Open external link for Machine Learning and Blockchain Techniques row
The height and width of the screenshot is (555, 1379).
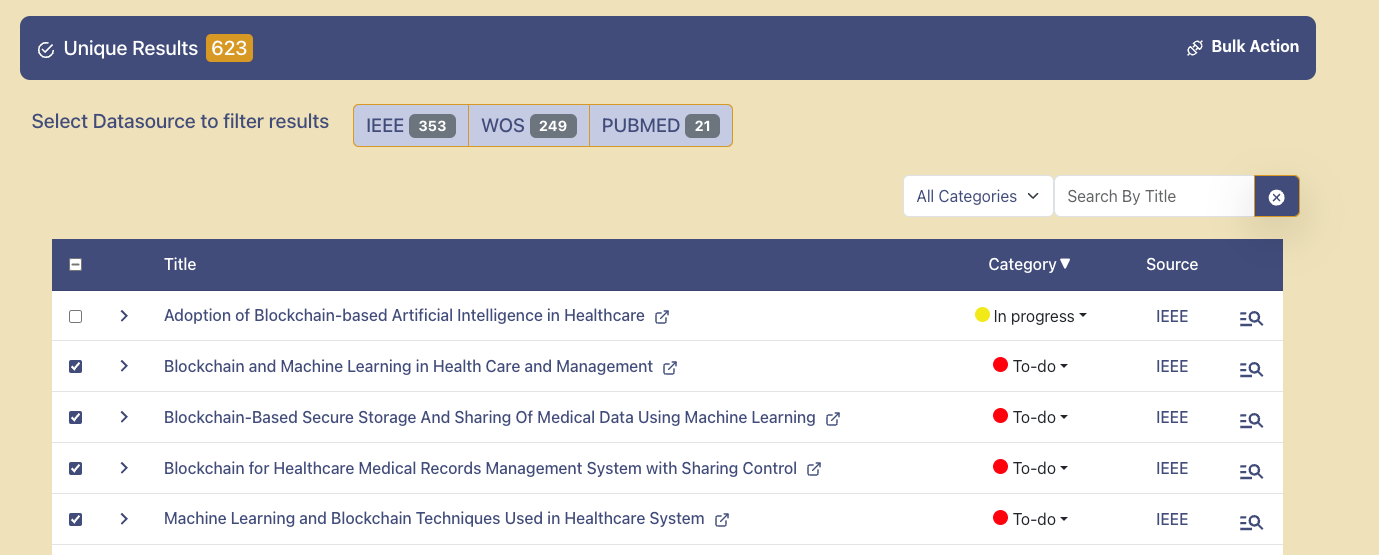pyautogui.click(x=722, y=520)
